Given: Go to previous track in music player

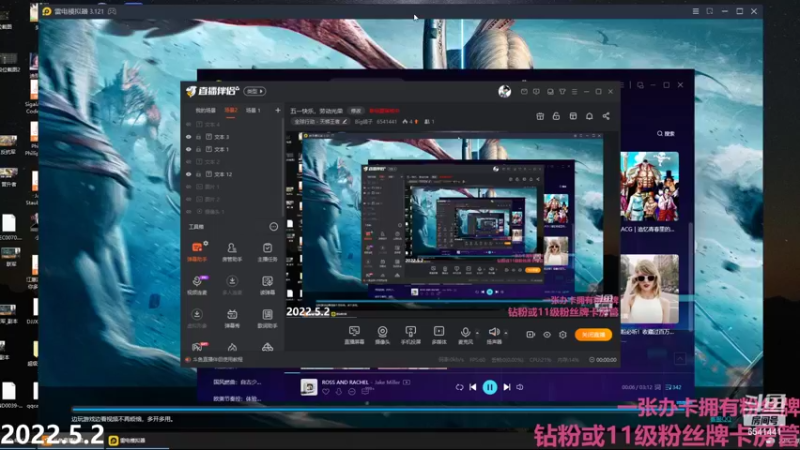Looking at the screenshot, I should (x=473, y=387).
